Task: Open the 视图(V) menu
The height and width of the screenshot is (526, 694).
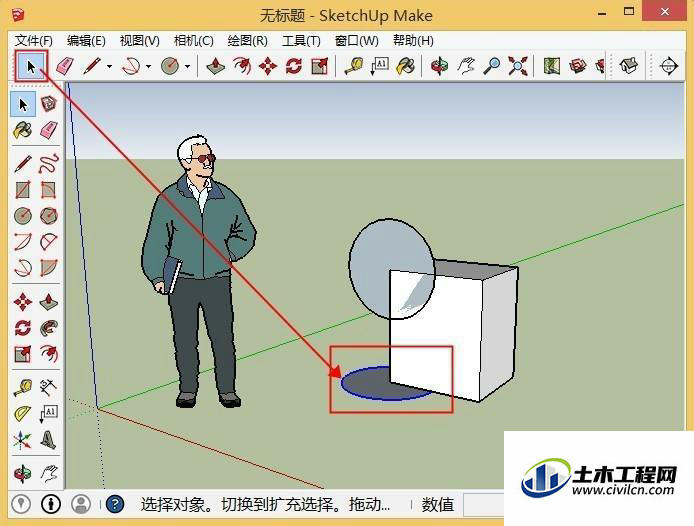Action: [140, 41]
